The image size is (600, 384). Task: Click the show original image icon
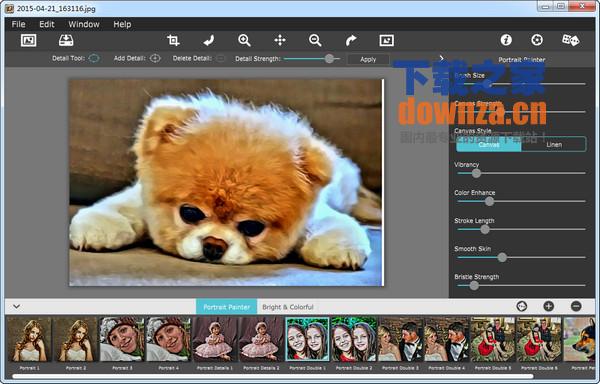(386, 40)
